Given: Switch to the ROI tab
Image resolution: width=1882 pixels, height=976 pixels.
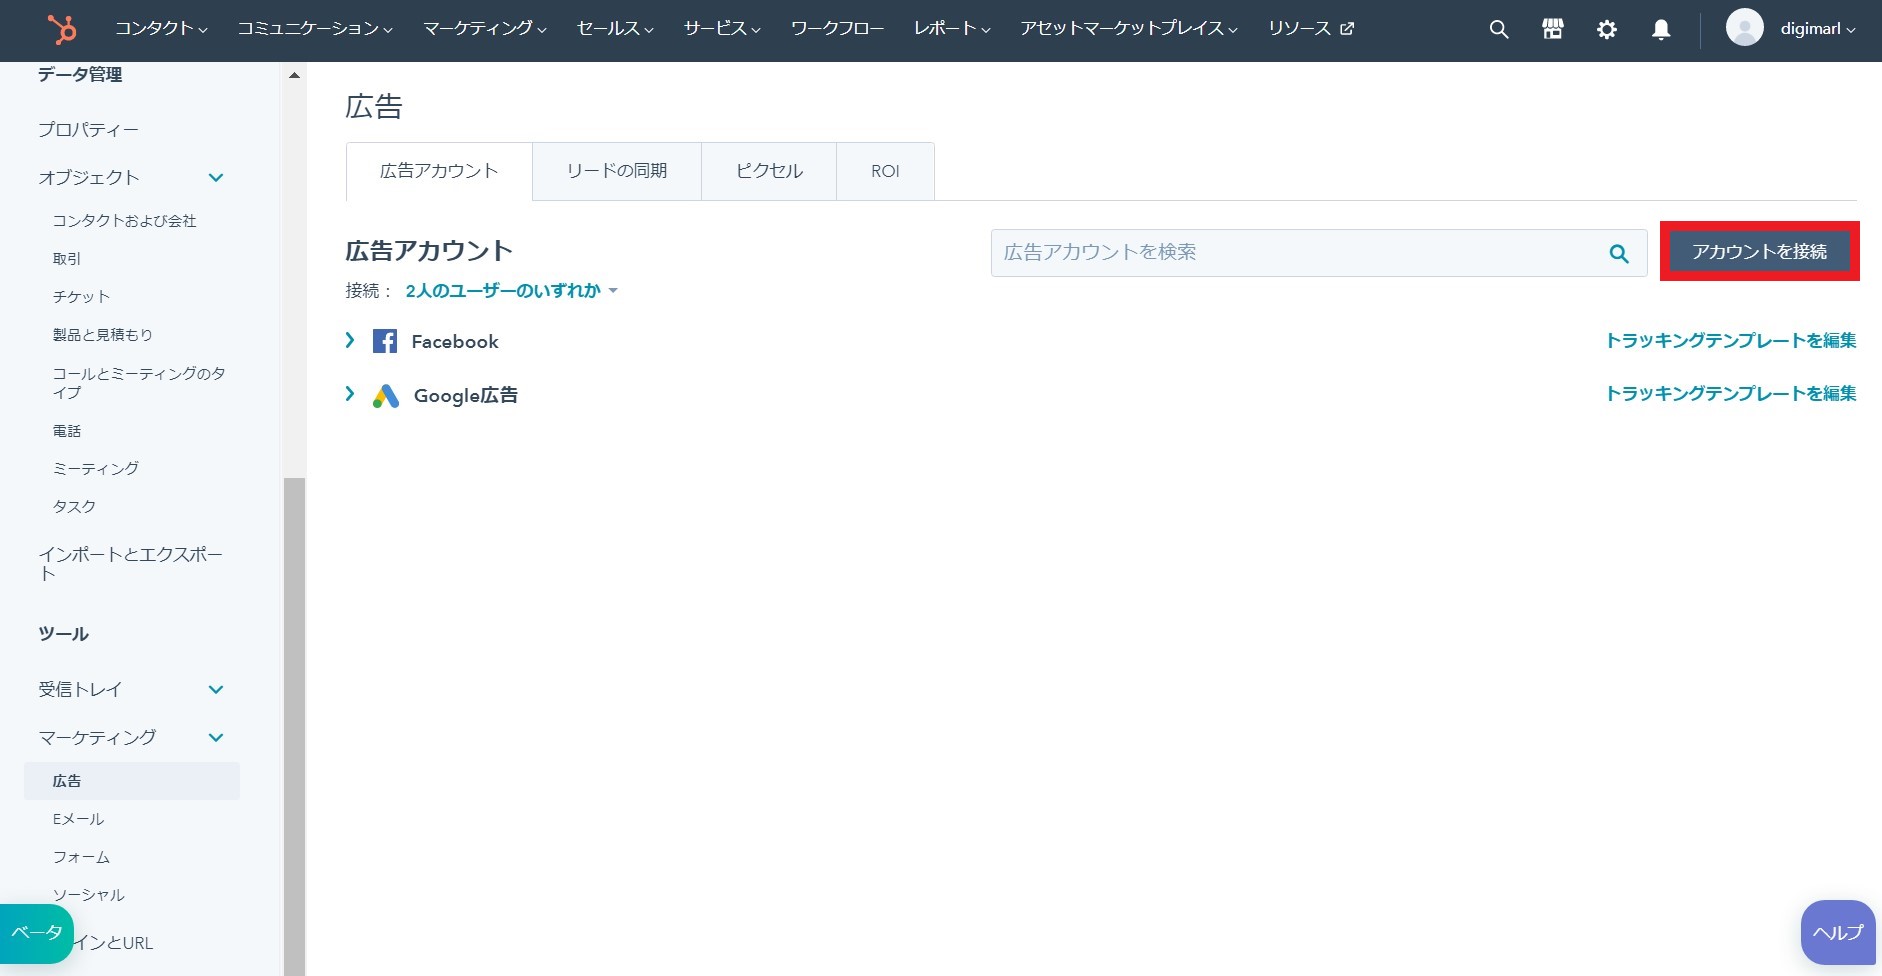Looking at the screenshot, I should tap(885, 171).
